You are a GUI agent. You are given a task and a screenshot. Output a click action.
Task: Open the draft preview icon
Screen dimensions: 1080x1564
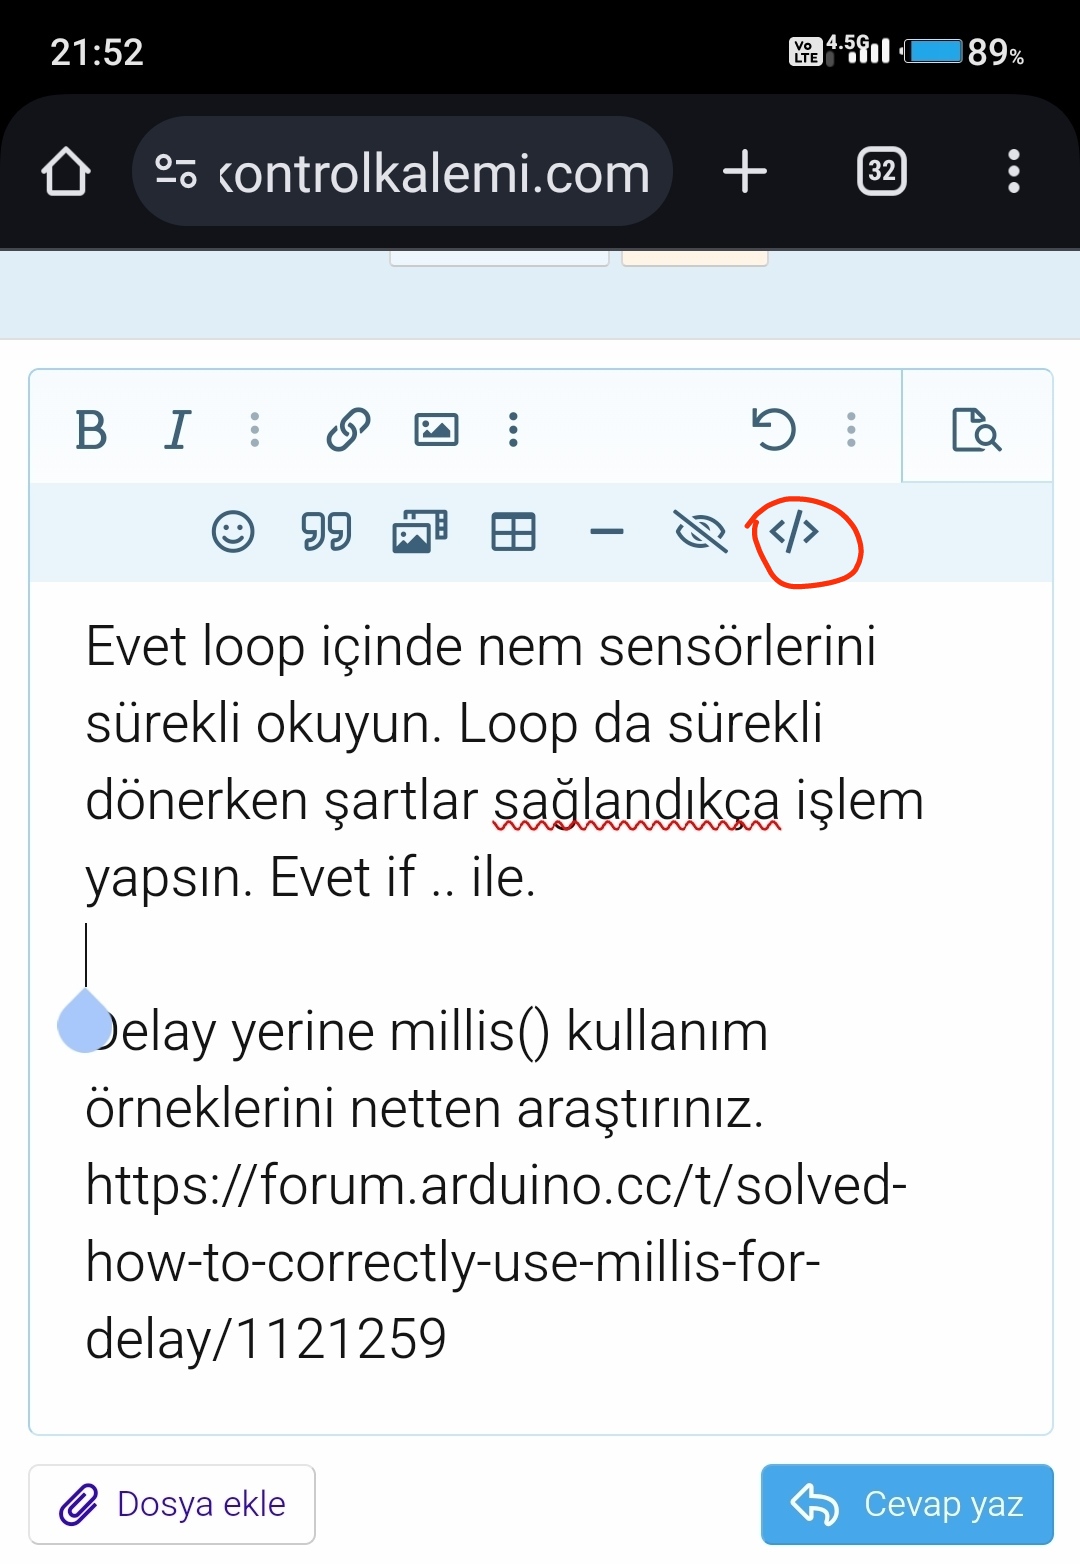(x=976, y=430)
